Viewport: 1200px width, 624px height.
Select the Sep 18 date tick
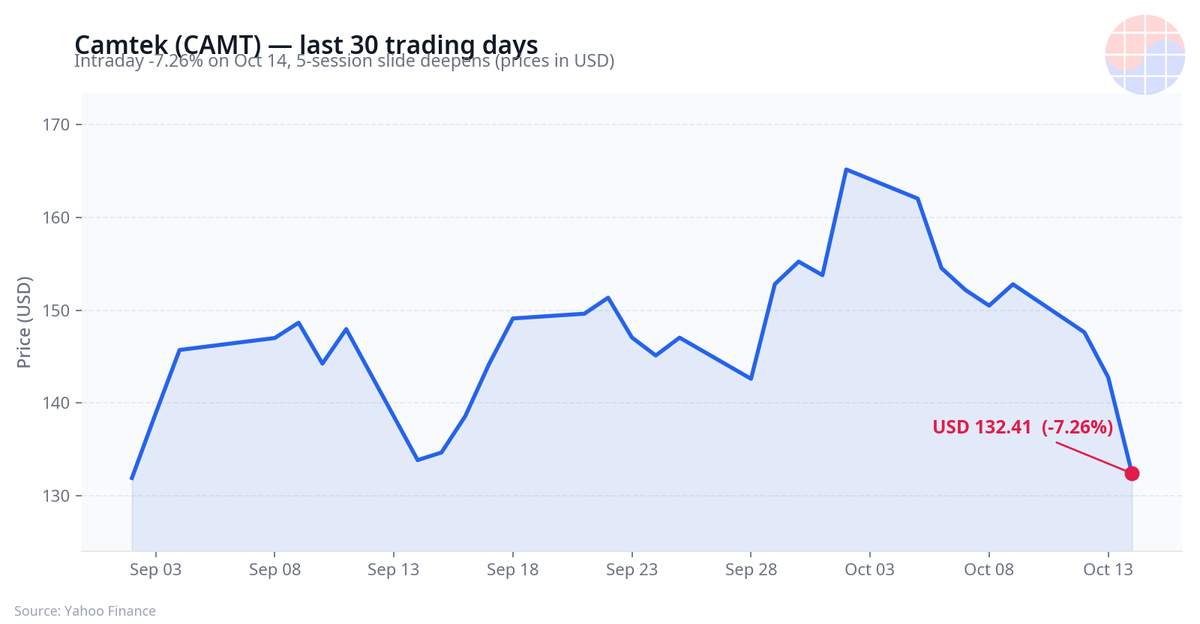click(x=513, y=570)
